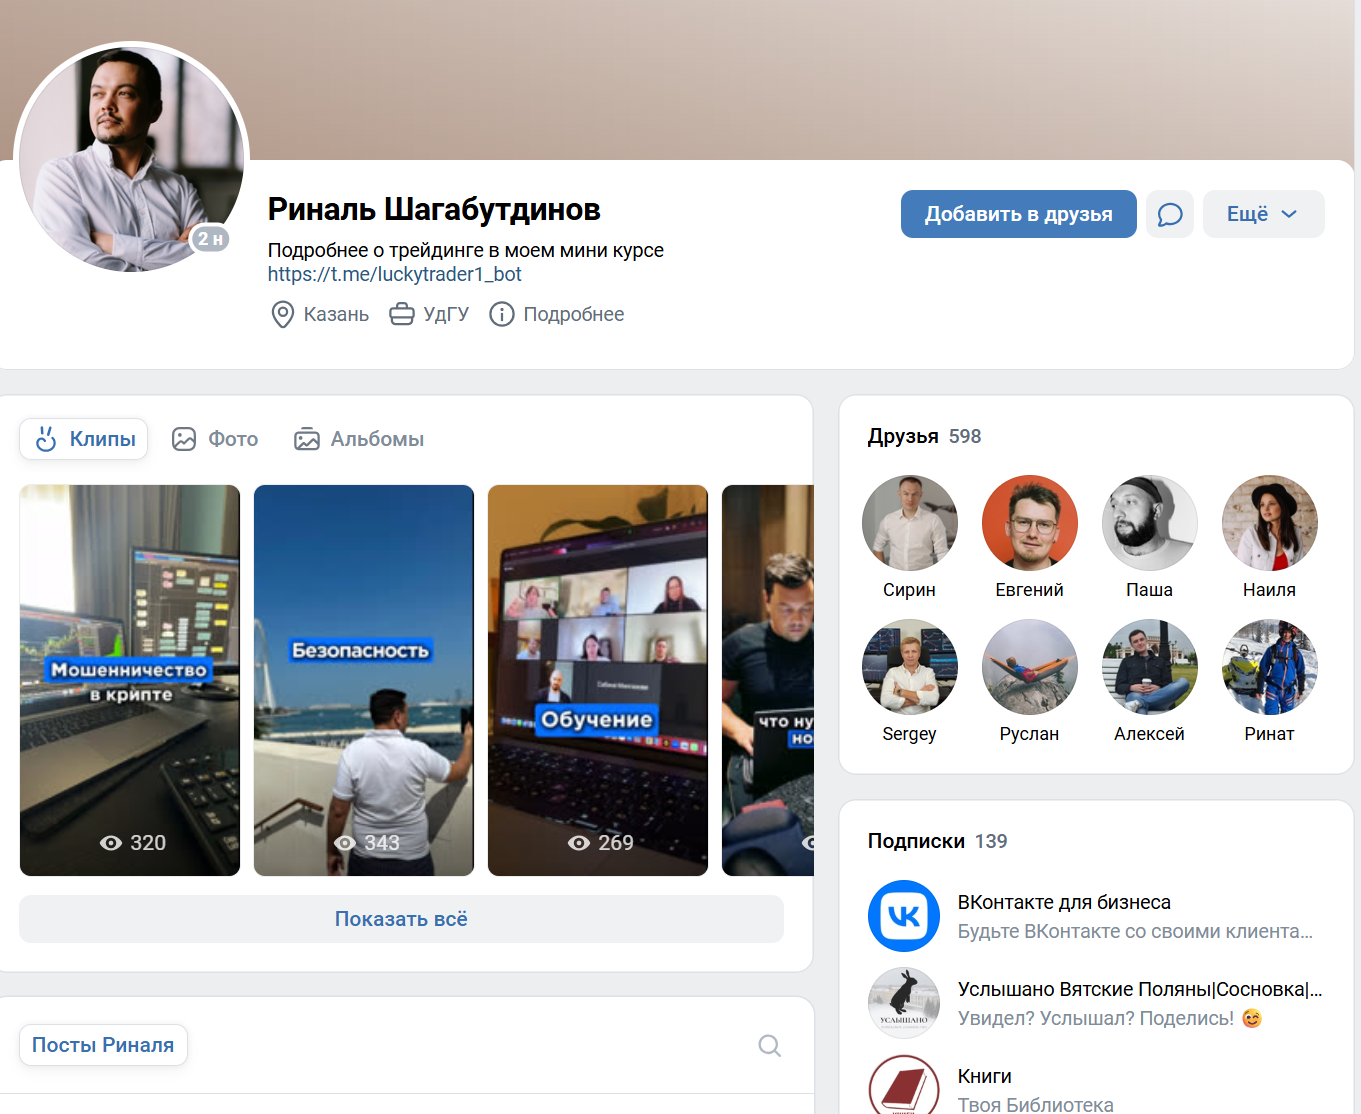This screenshot has width=1361, height=1114.
Task: Click the Казань city text
Action: click(336, 314)
